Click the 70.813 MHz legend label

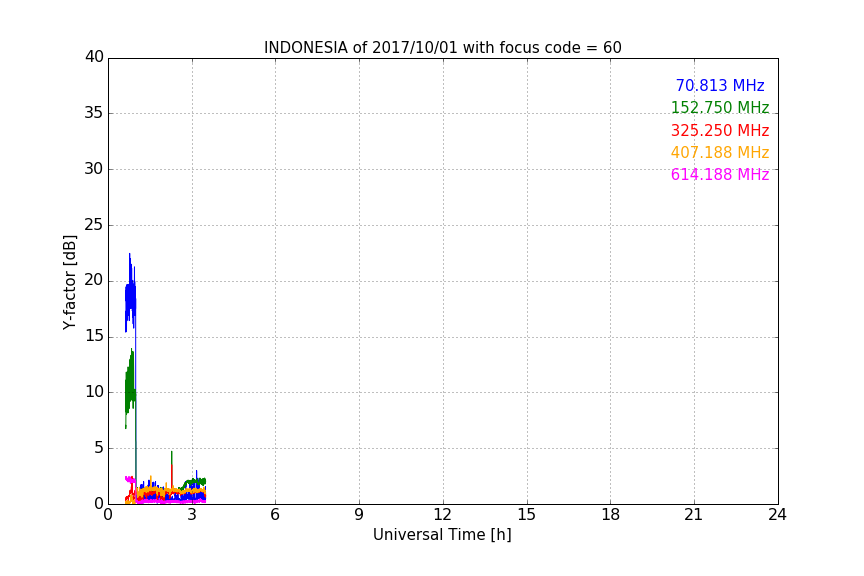coord(720,86)
